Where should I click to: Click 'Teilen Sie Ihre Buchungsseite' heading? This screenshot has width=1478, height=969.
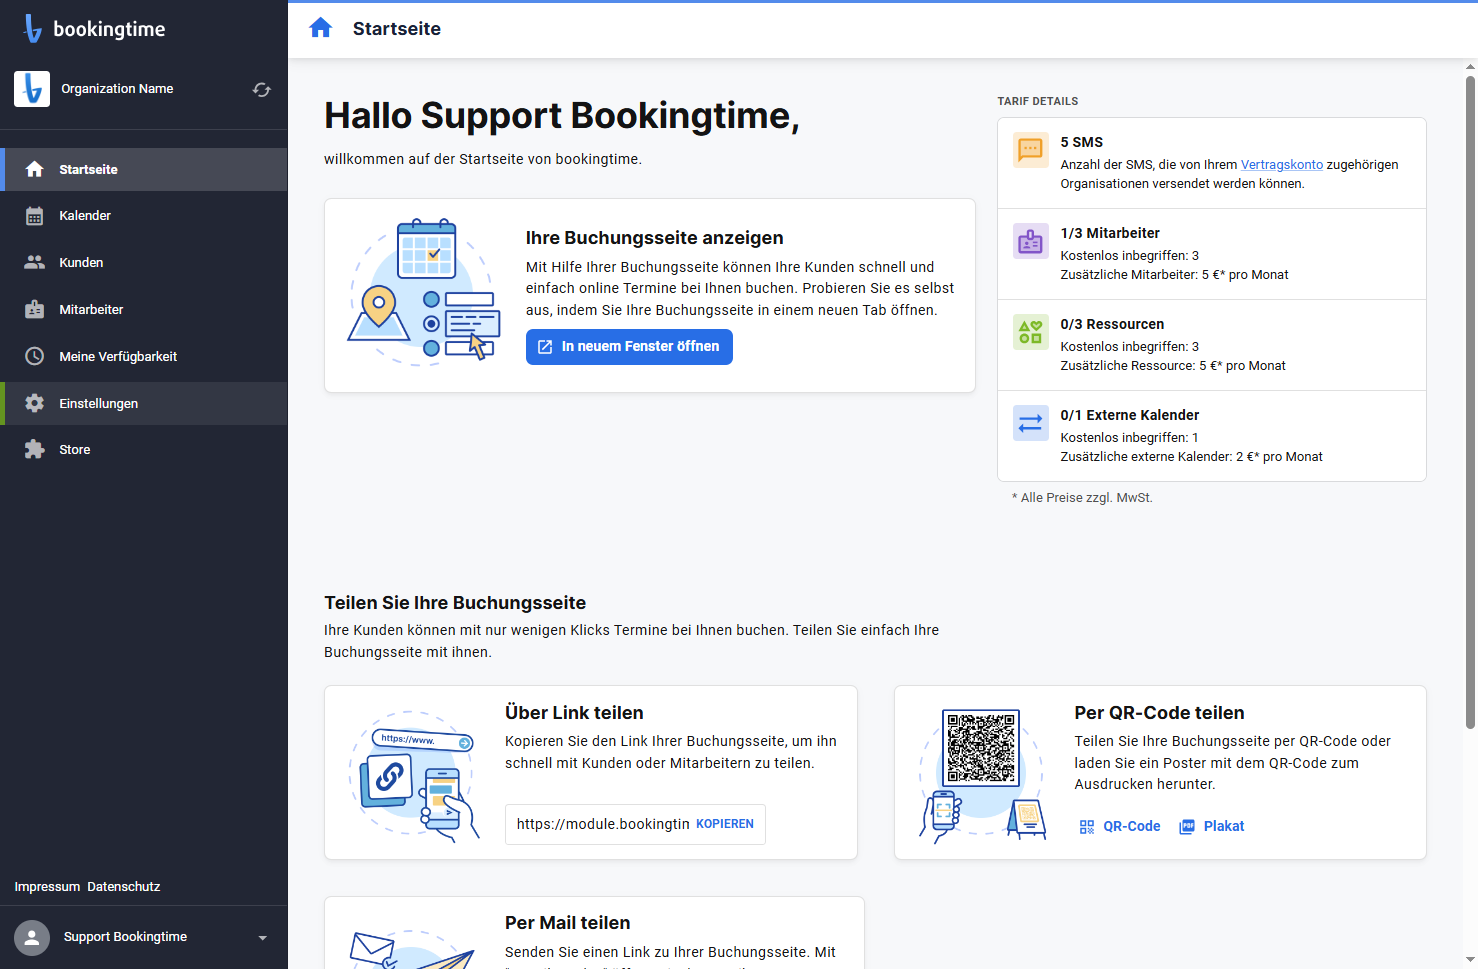pyautogui.click(x=455, y=603)
